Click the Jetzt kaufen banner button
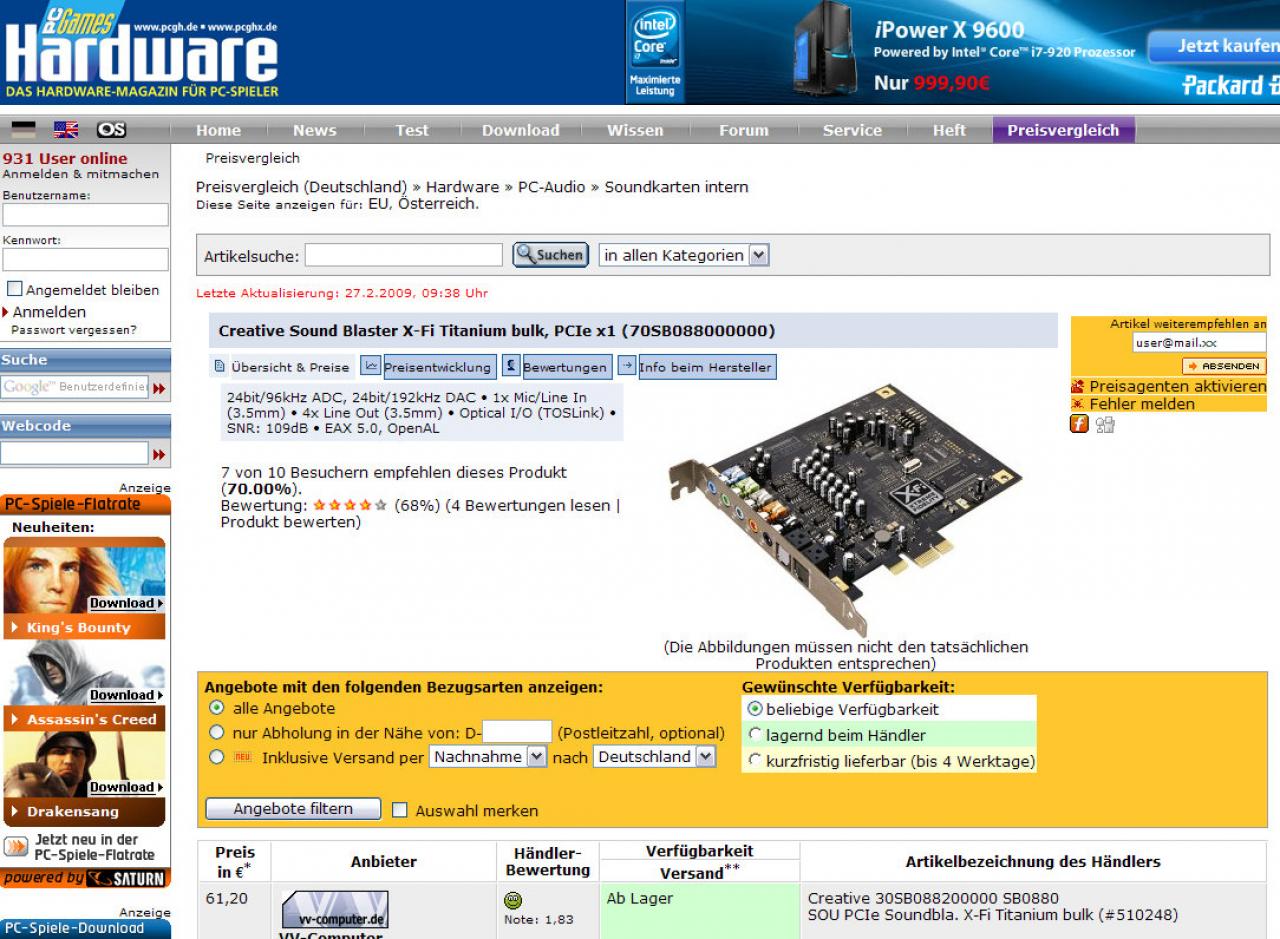Viewport: 1280px width, 939px height. click(1214, 46)
